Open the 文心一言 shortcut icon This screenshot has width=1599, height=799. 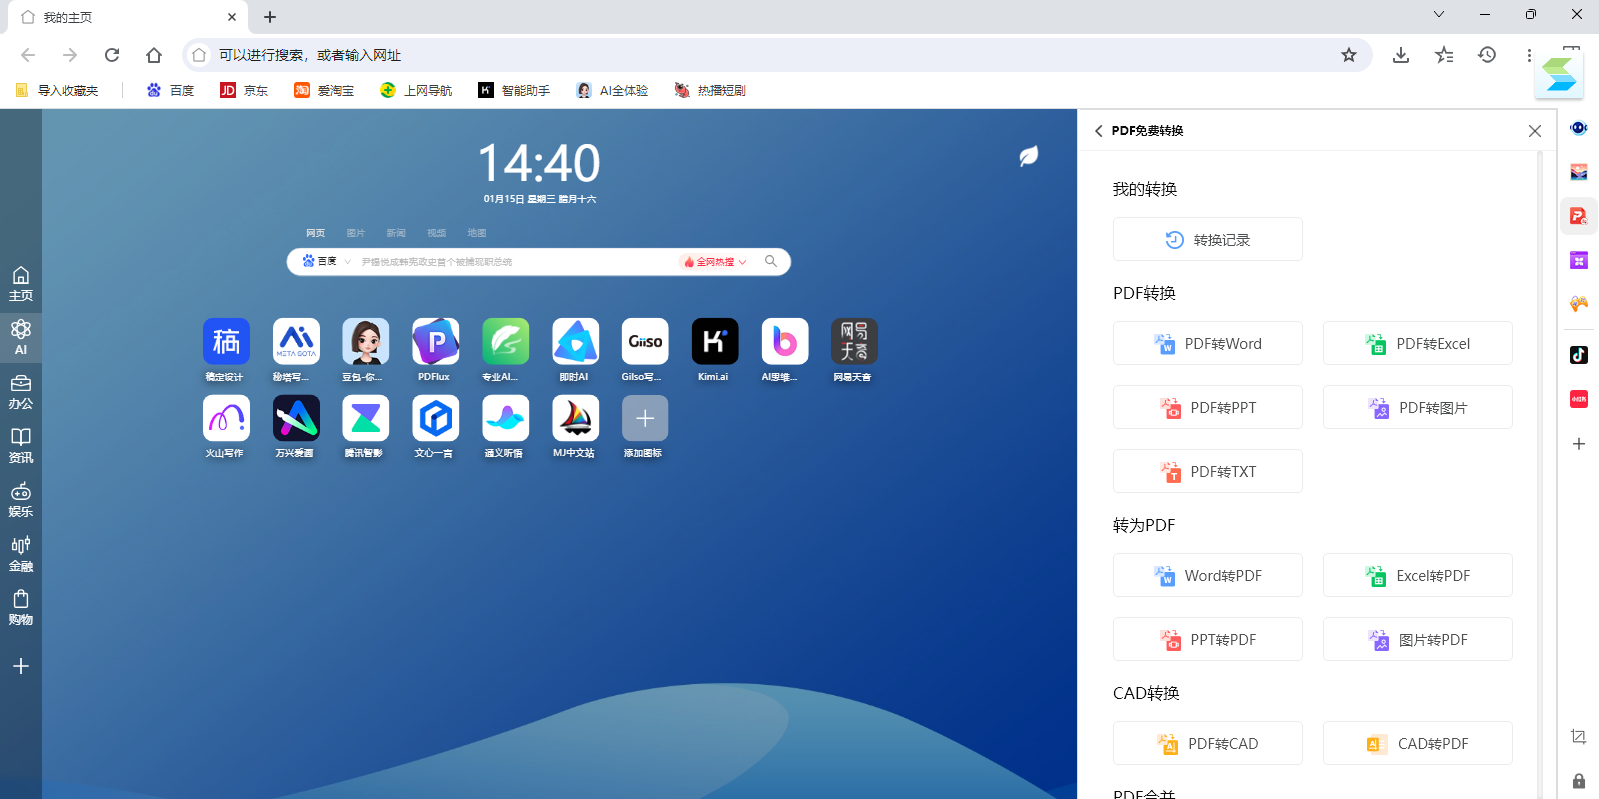click(435, 418)
